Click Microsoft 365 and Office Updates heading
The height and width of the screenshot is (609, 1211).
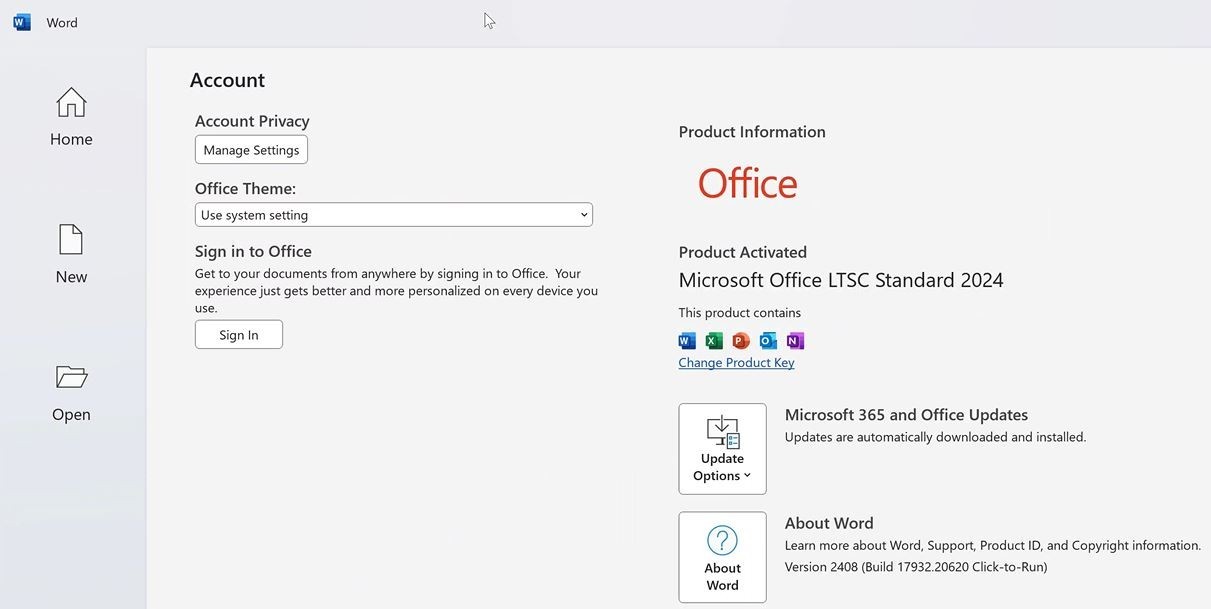[906, 415]
